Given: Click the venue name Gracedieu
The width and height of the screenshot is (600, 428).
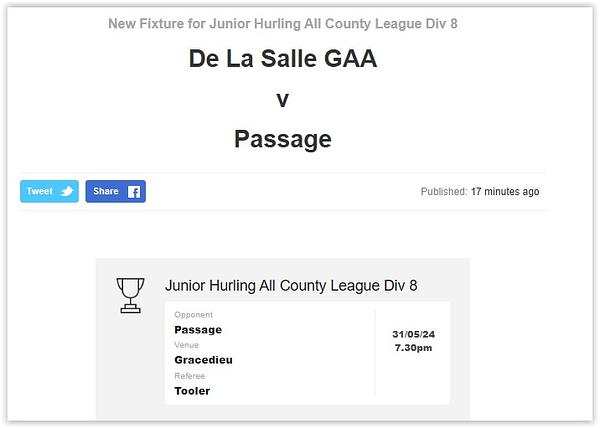Looking at the screenshot, I should point(204,360).
